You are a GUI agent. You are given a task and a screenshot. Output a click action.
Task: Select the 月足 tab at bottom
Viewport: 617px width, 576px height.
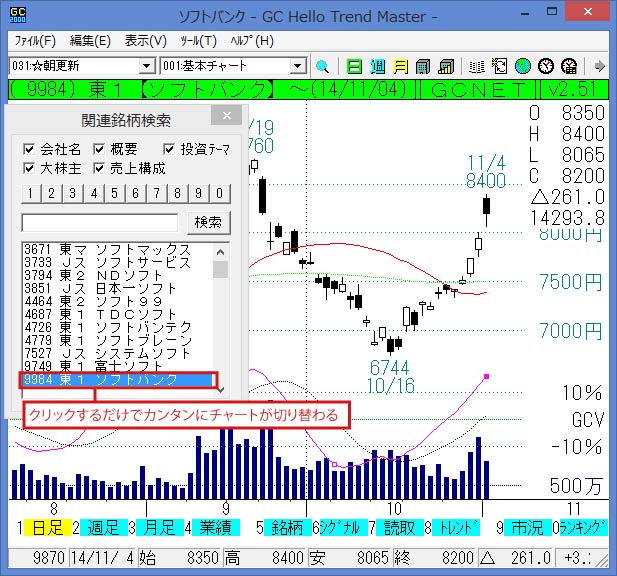[159, 528]
